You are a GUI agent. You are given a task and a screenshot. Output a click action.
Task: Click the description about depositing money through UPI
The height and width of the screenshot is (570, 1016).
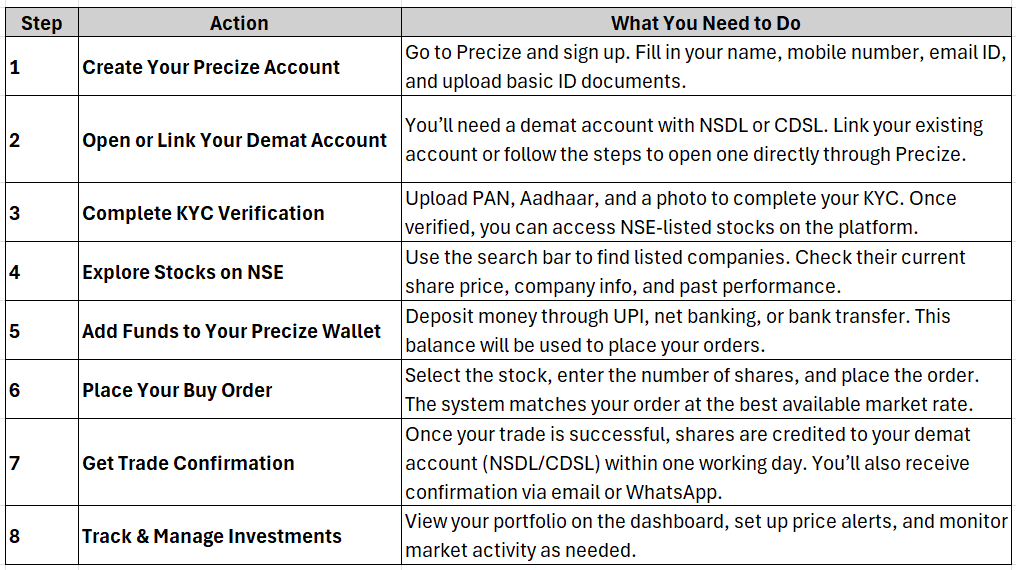click(705, 331)
